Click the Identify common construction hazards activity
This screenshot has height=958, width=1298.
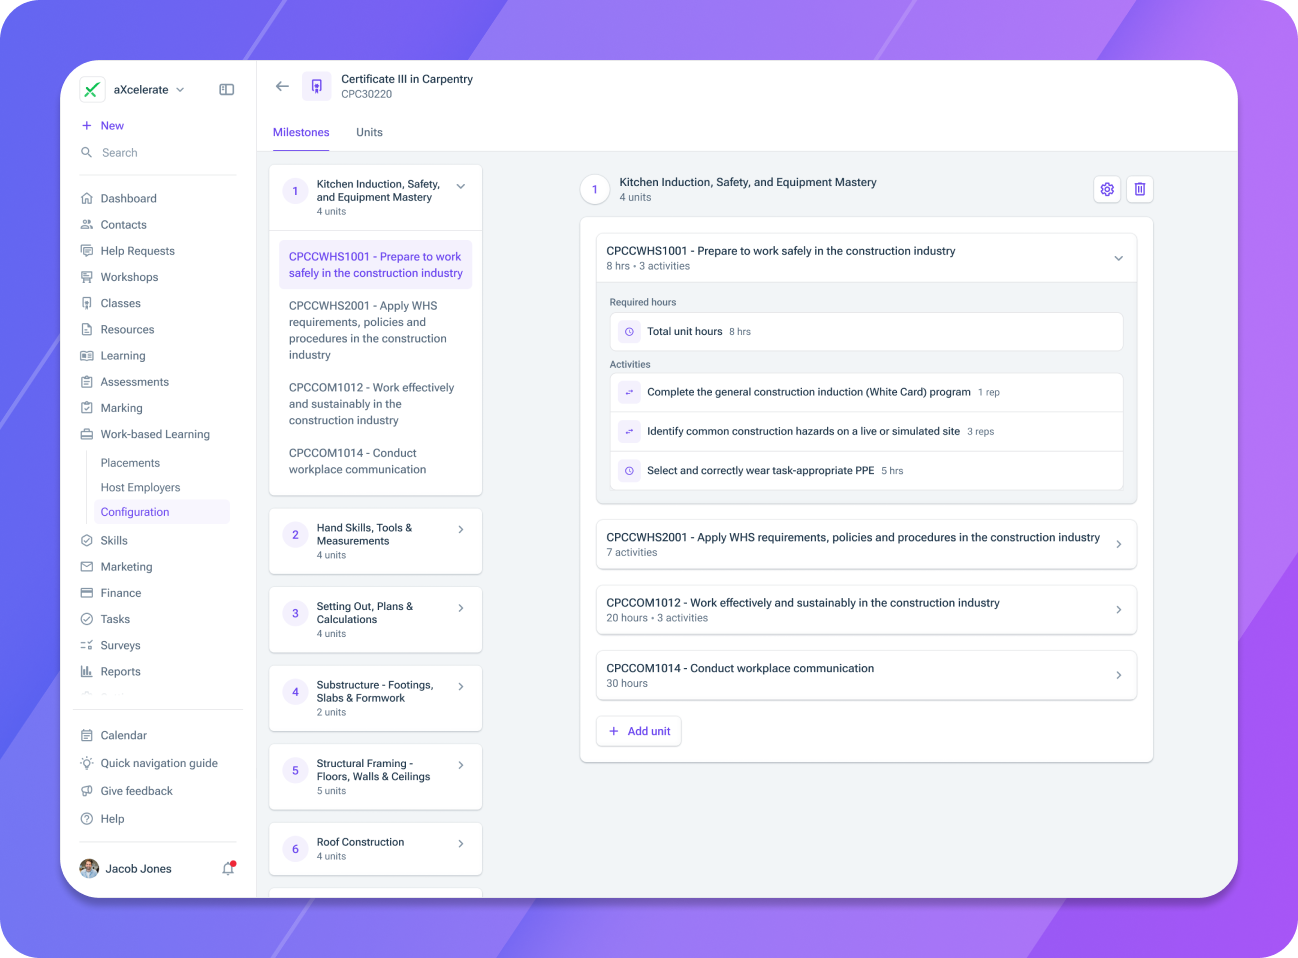(x=866, y=431)
